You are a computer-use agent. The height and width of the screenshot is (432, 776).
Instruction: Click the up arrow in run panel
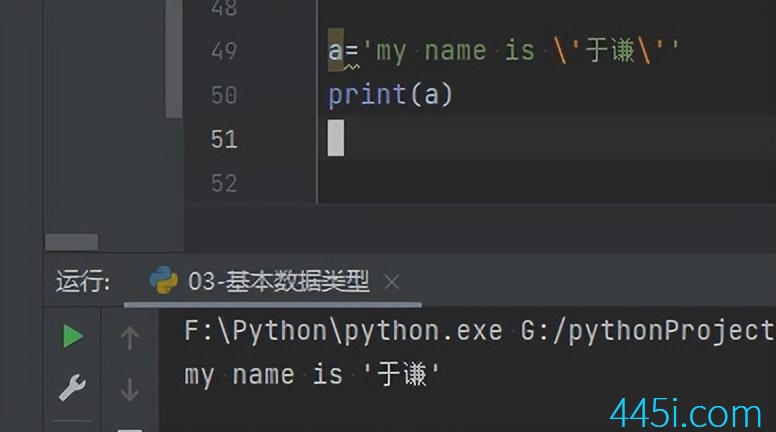tap(130, 338)
